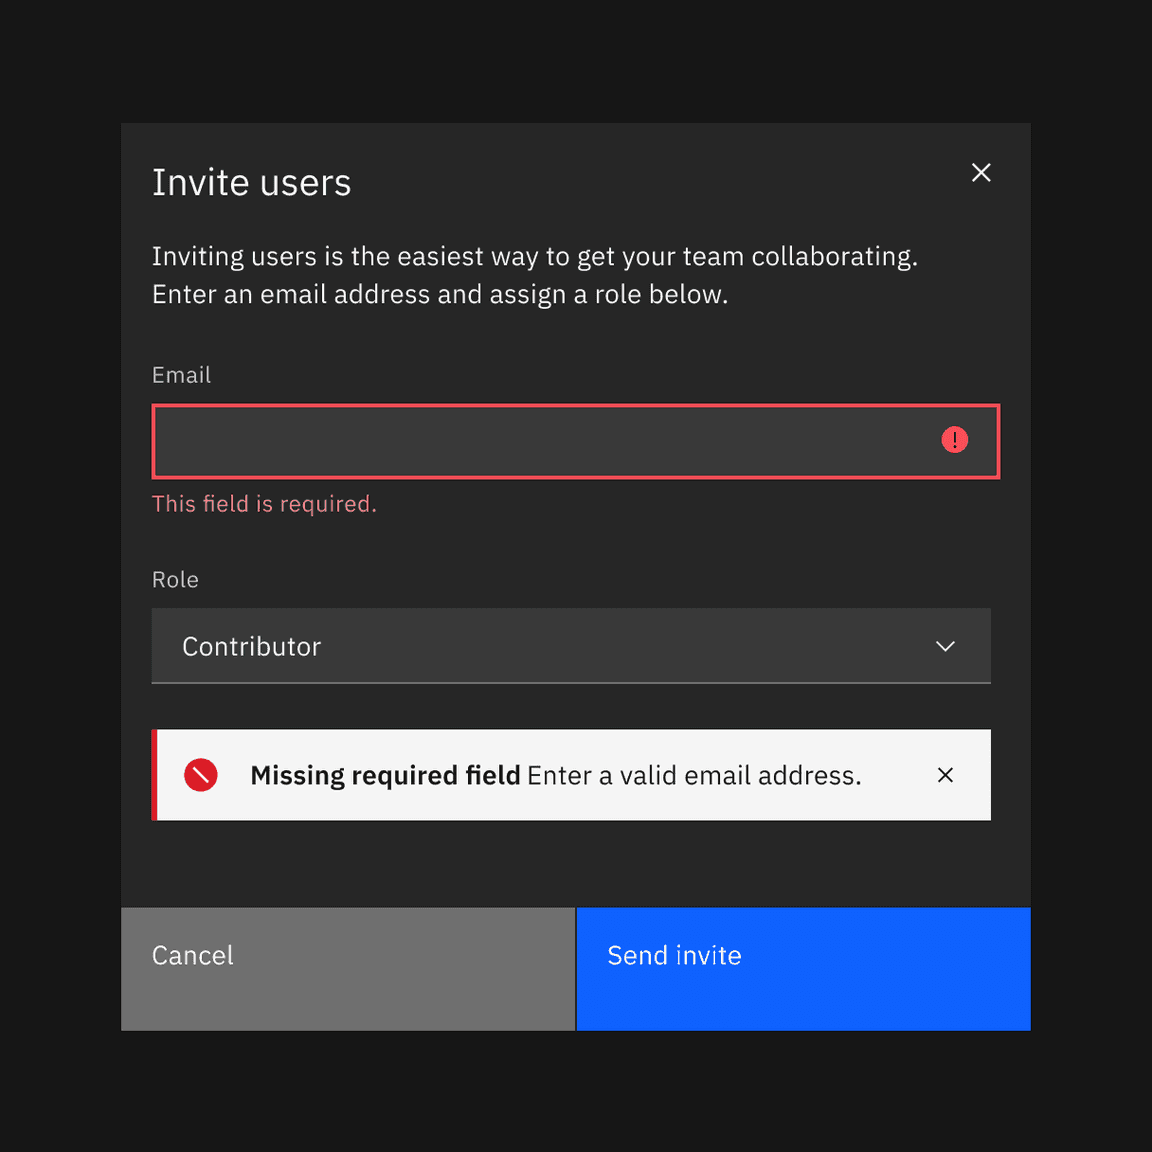Click the X icon to close the Invite users dialog

click(981, 172)
